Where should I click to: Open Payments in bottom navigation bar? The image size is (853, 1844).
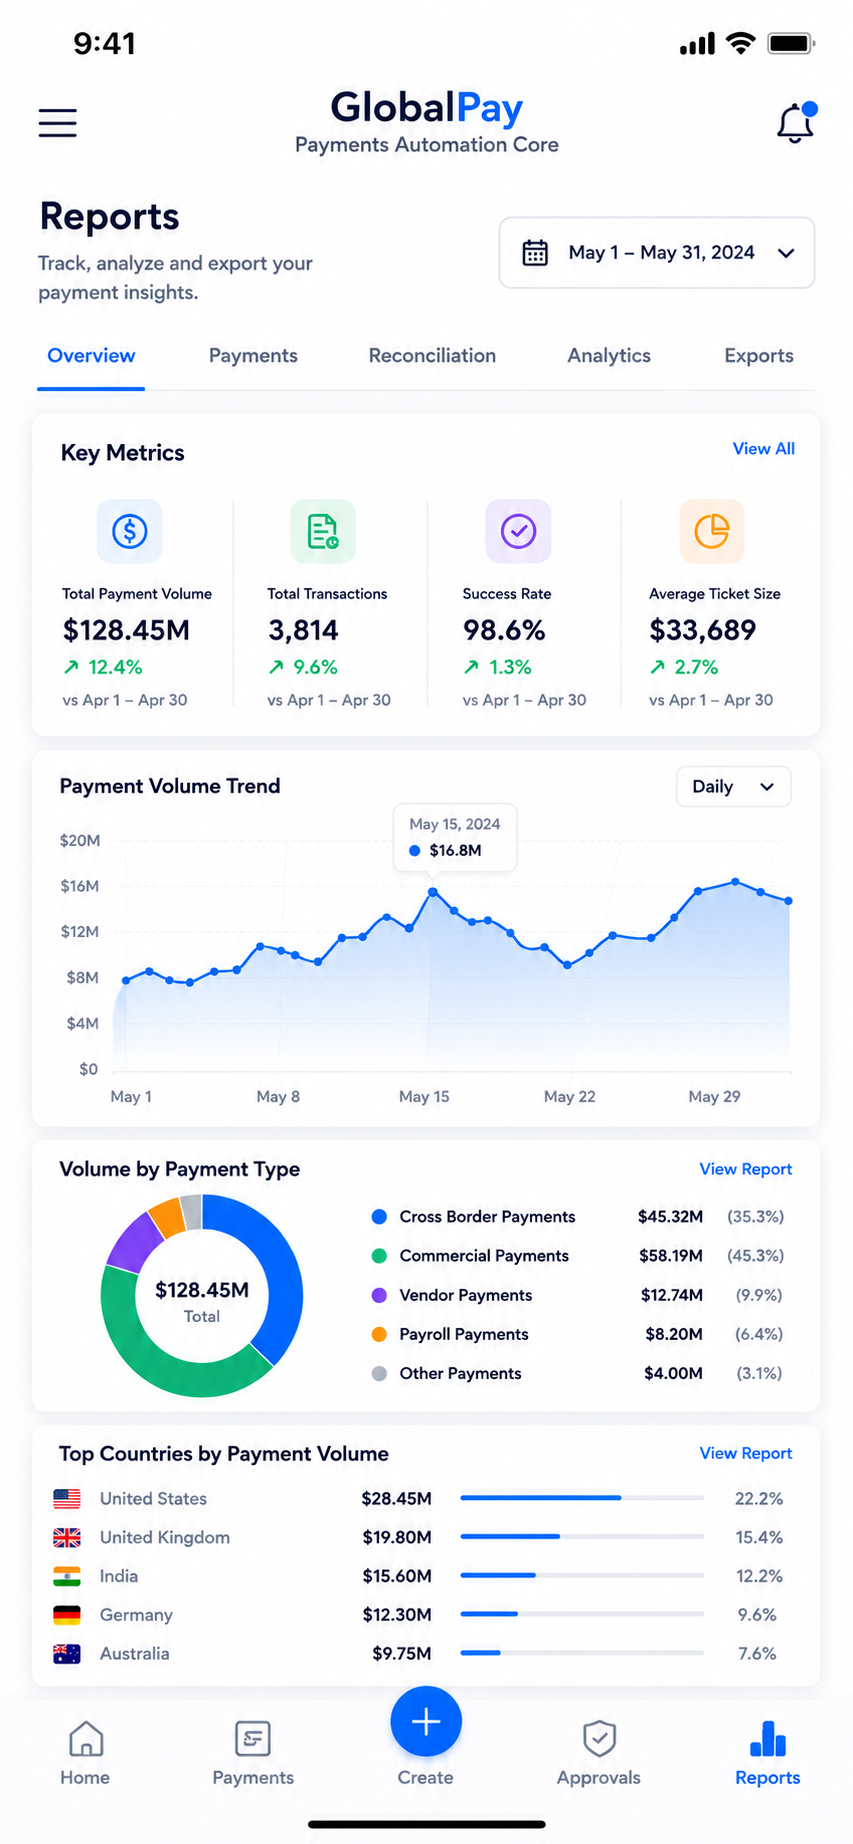click(253, 1753)
